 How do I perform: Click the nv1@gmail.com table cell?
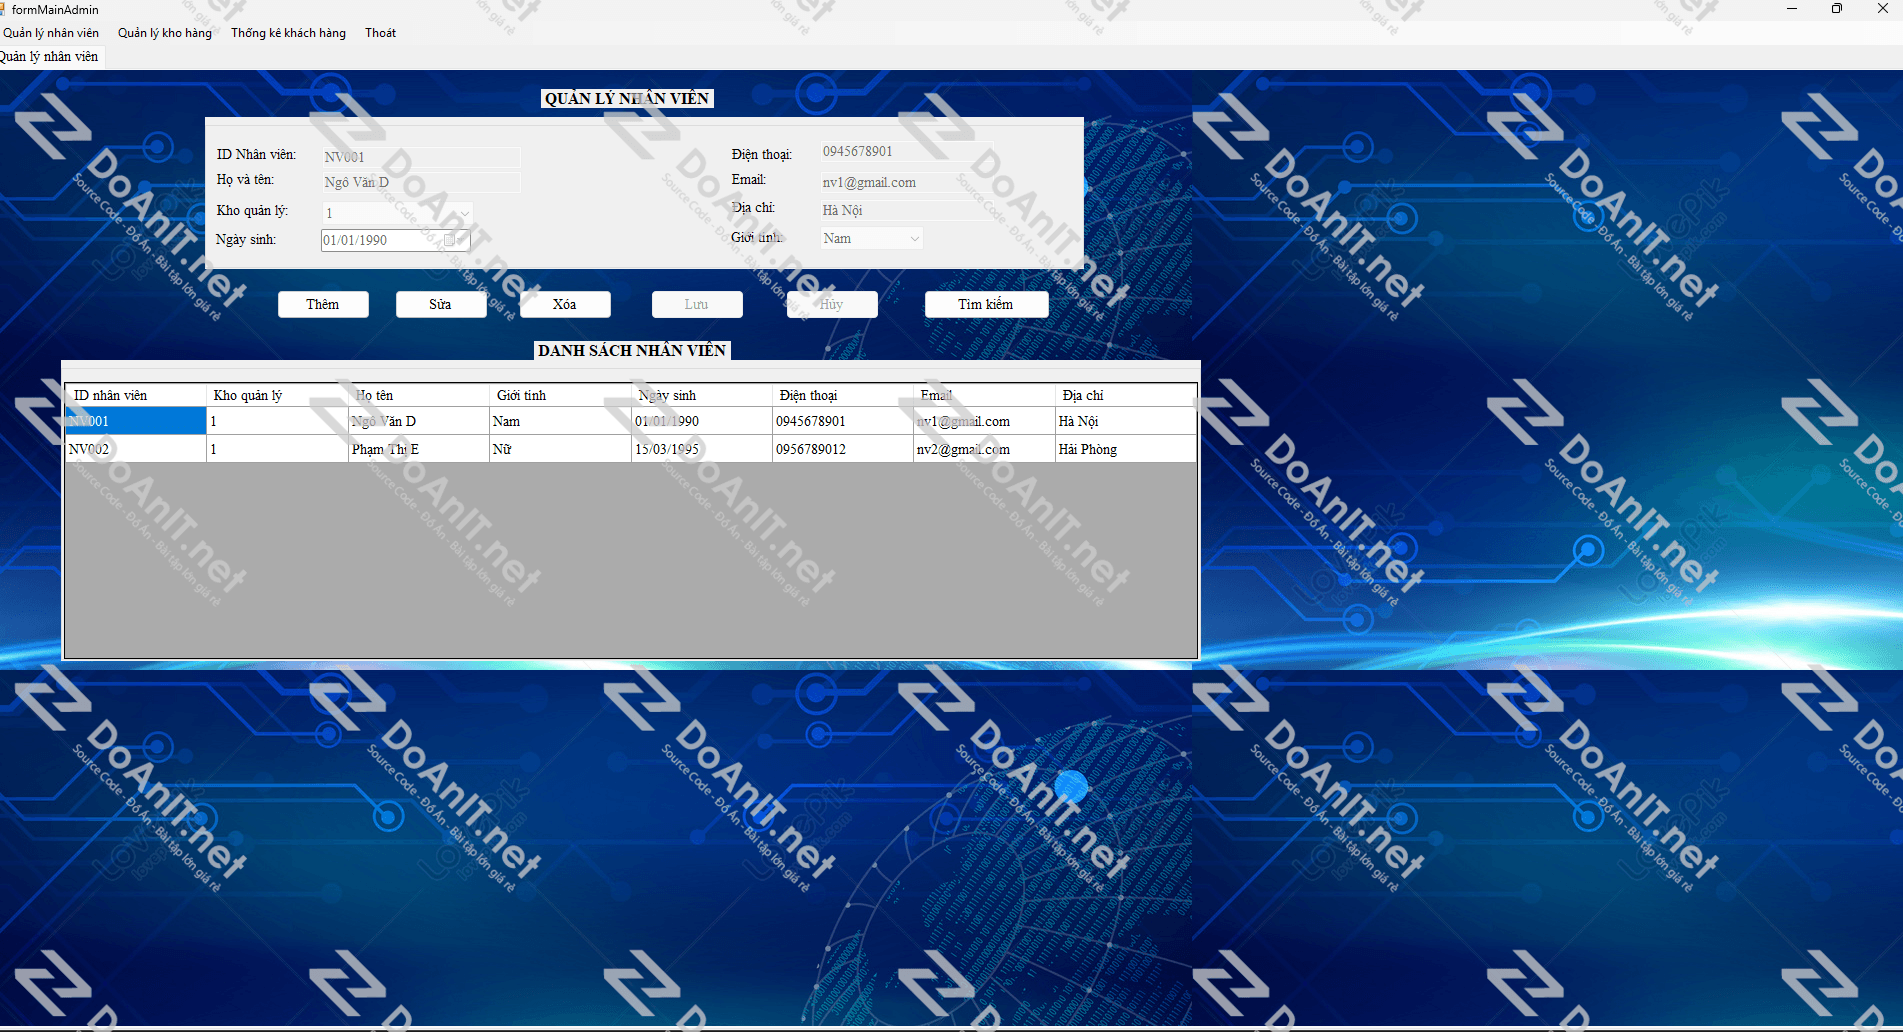(x=984, y=421)
